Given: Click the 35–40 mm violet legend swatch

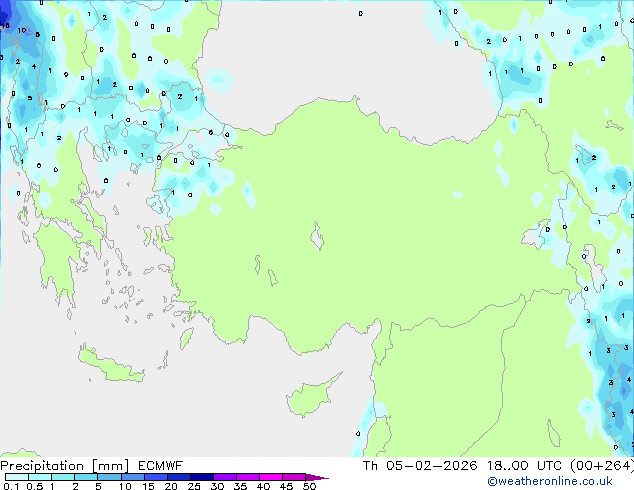Looking at the screenshot, I should click(x=248, y=477).
